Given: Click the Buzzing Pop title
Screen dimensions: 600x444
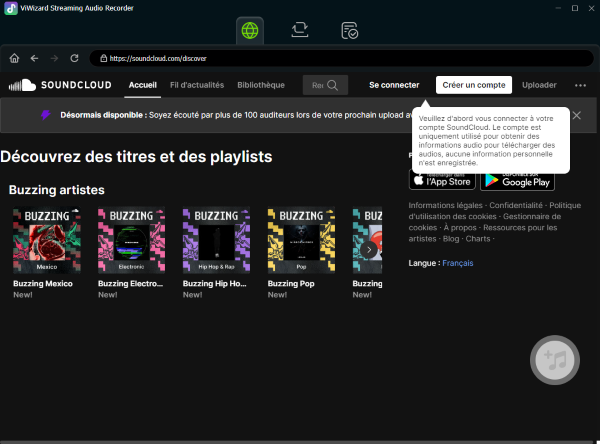Looking at the screenshot, I should [x=291, y=284].
